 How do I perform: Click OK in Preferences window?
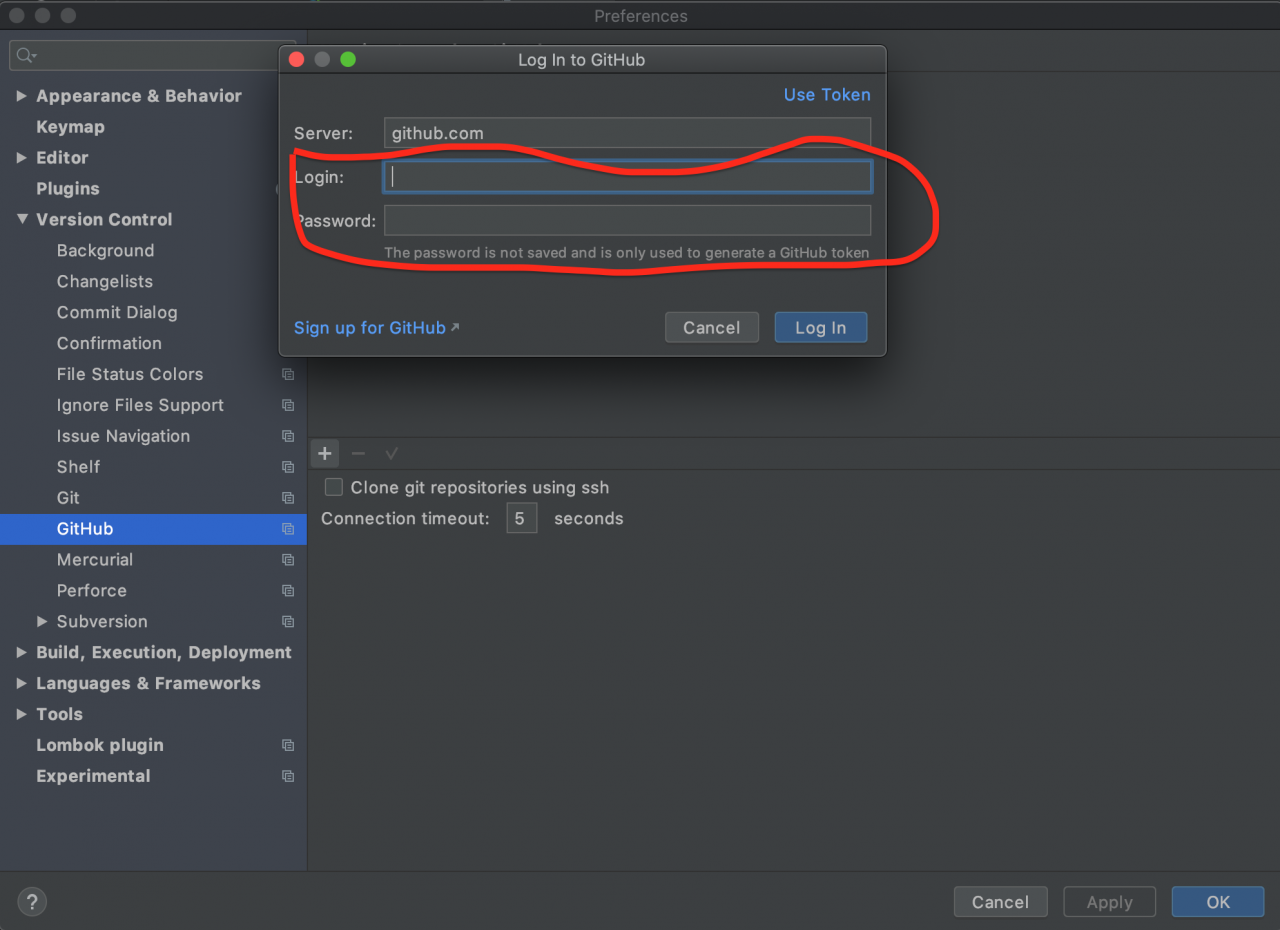(1218, 902)
